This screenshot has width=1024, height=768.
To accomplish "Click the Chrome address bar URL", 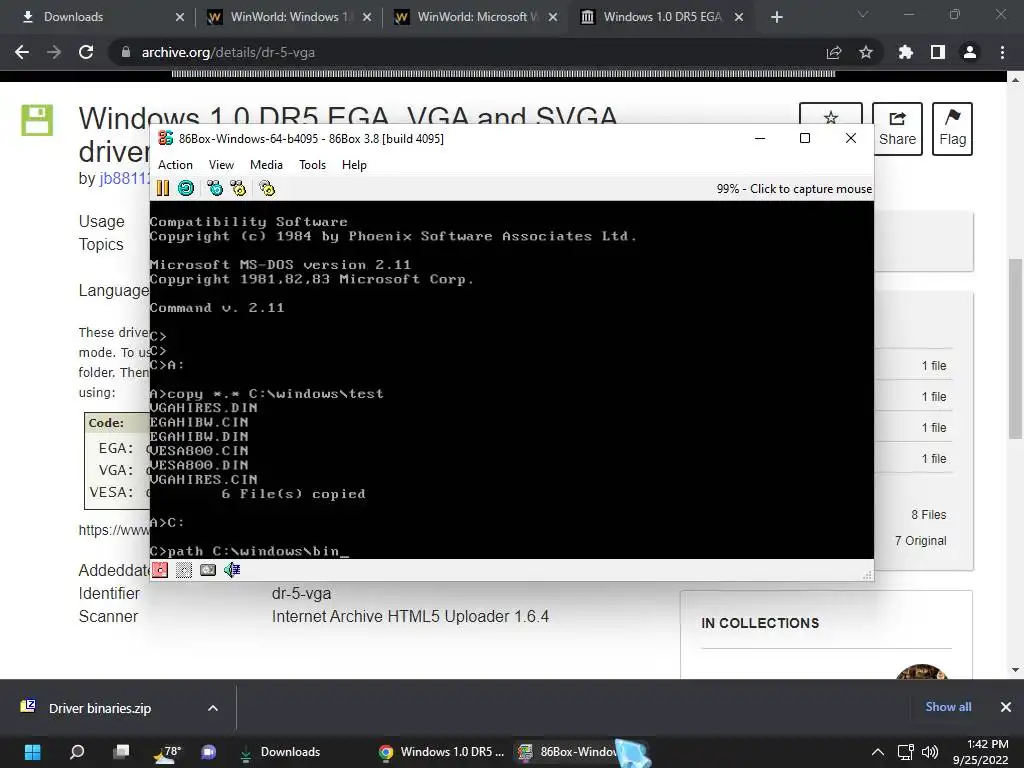I will (228, 52).
